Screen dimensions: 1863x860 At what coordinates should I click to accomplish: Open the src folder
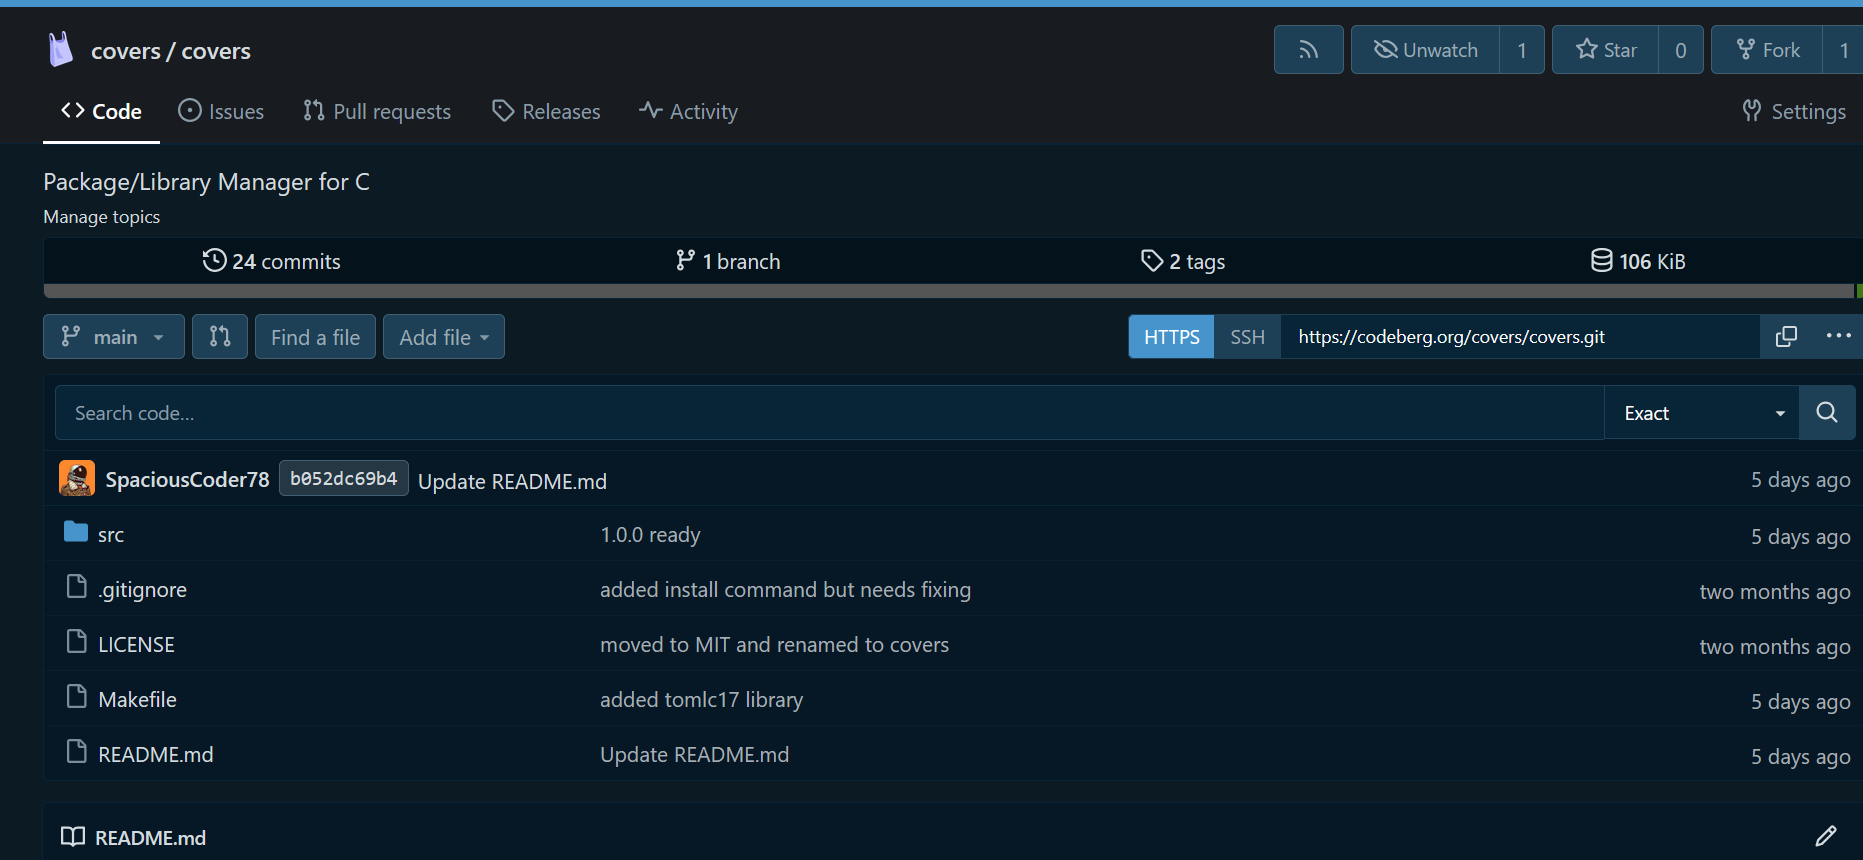coord(111,535)
